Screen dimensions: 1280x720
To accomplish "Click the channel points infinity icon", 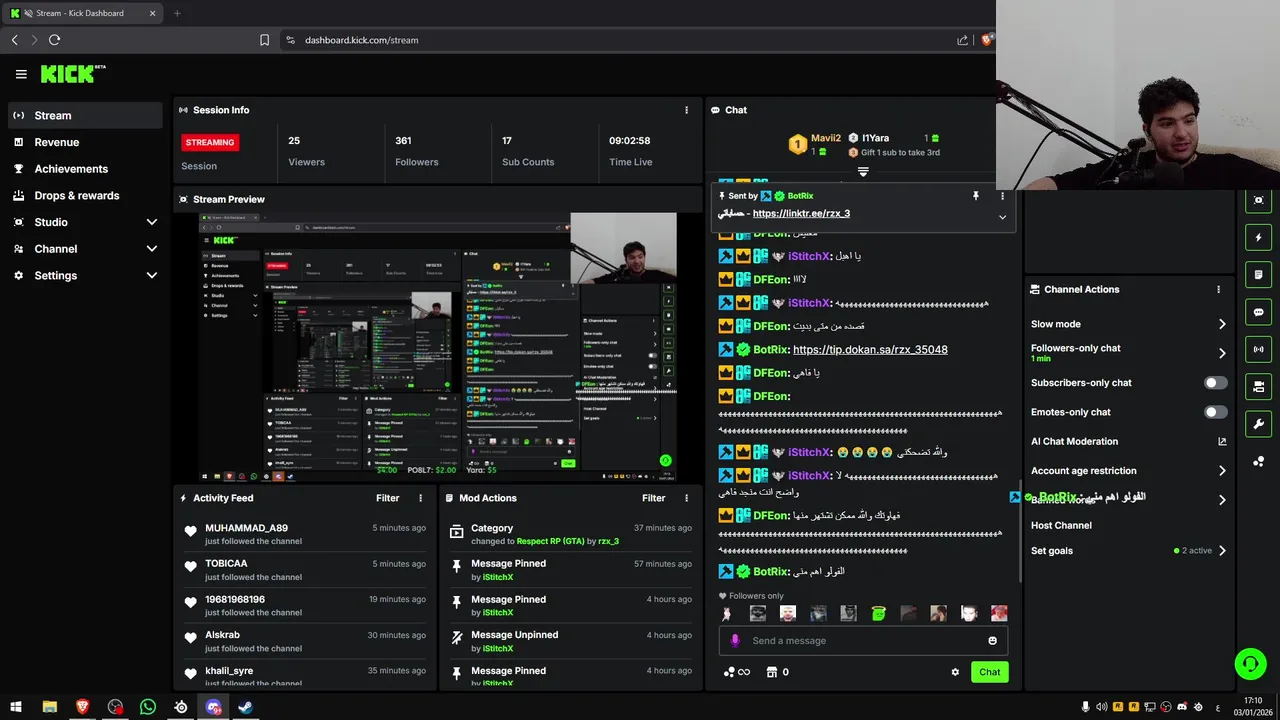I will pyautogui.click(x=737, y=672).
